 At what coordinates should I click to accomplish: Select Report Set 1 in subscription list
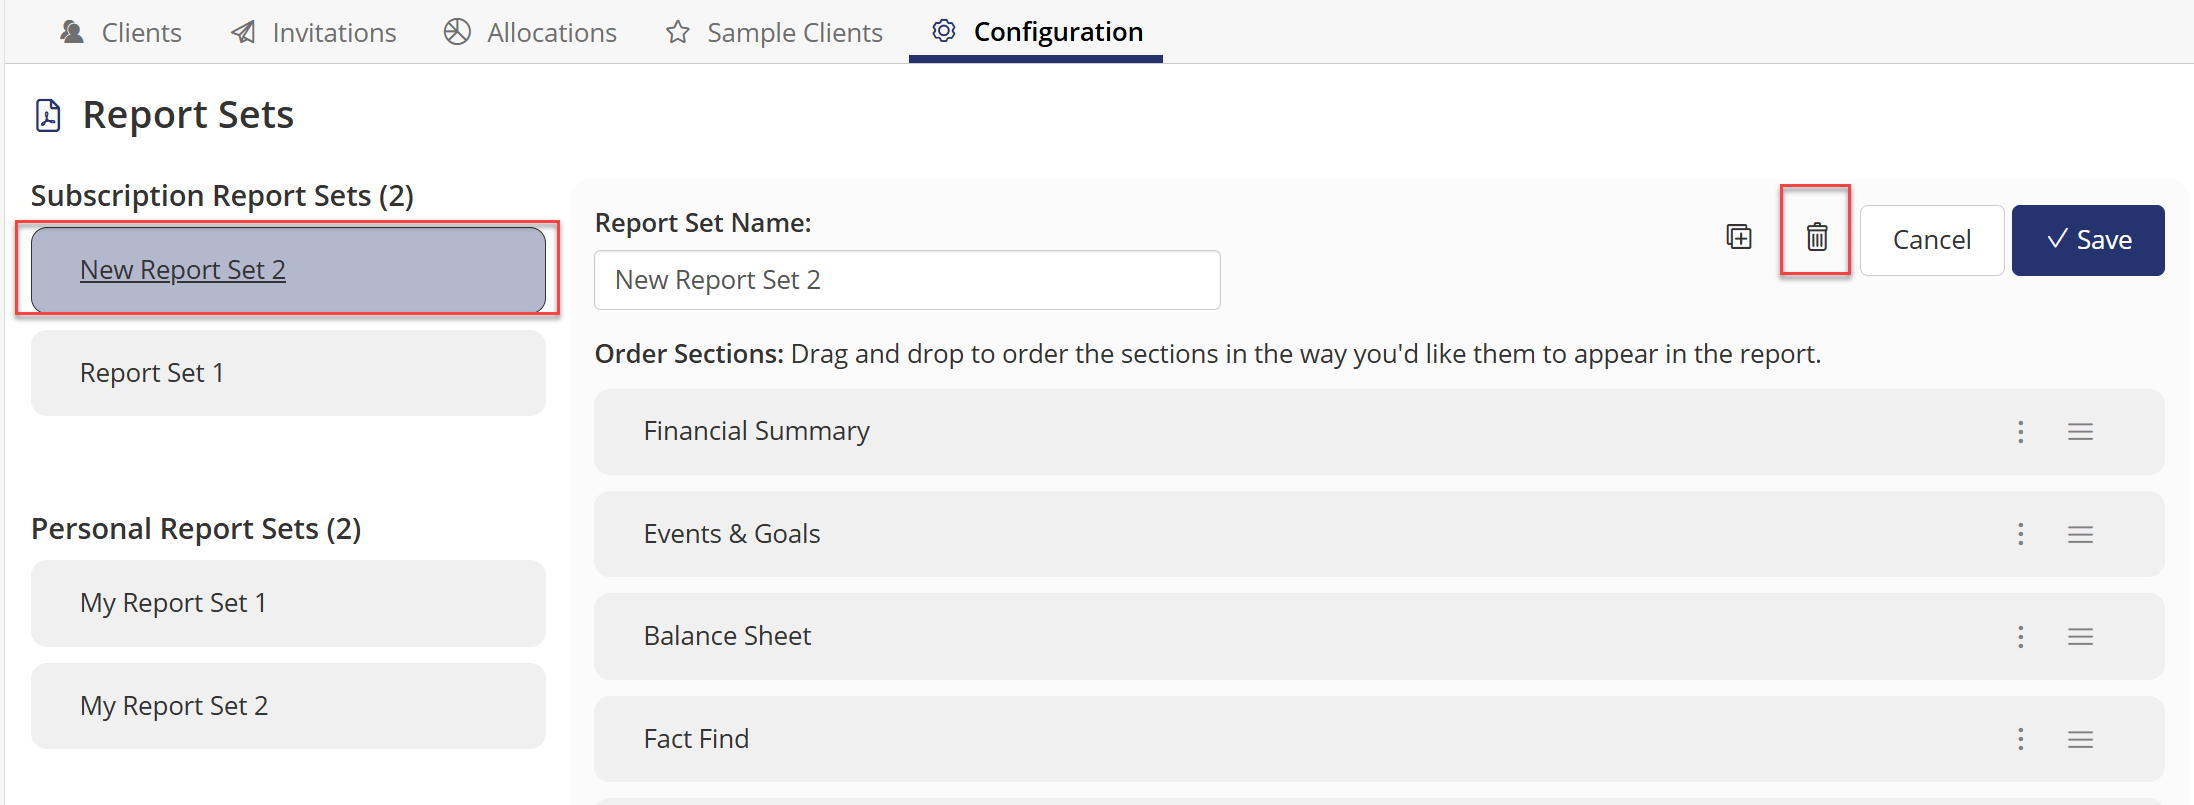click(288, 373)
